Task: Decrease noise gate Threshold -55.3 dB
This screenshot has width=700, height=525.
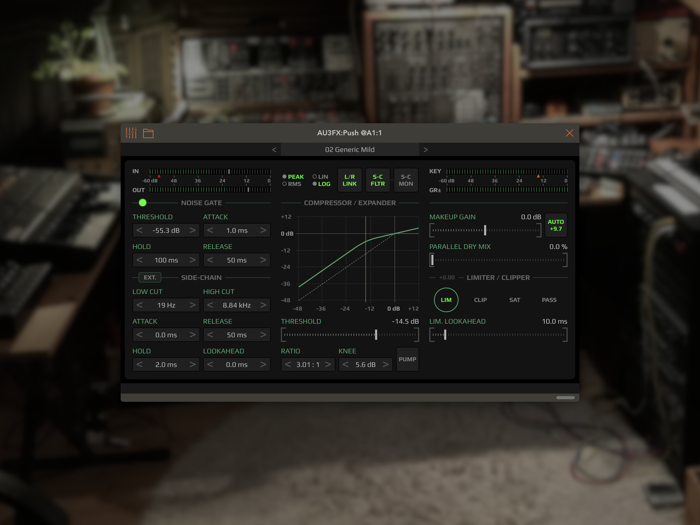Action: pyautogui.click(x=139, y=230)
